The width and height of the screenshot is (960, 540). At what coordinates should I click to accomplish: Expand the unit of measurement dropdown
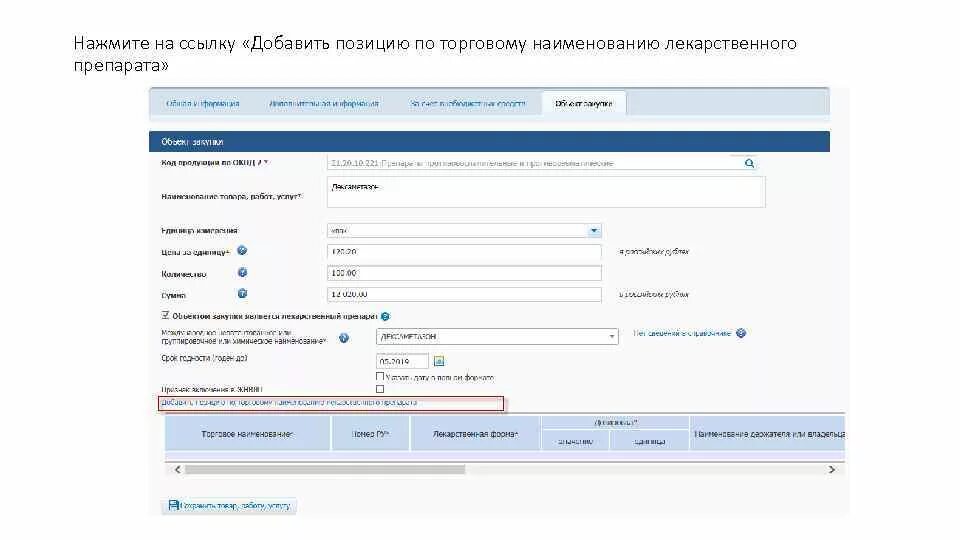(x=594, y=231)
